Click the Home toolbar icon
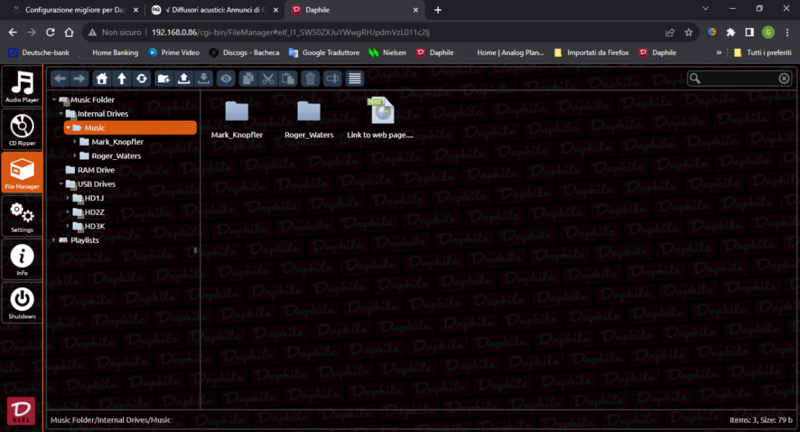Image resolution: width=800 pixels, height=432 pixels. pyautogui.click(x=102, y=78)
